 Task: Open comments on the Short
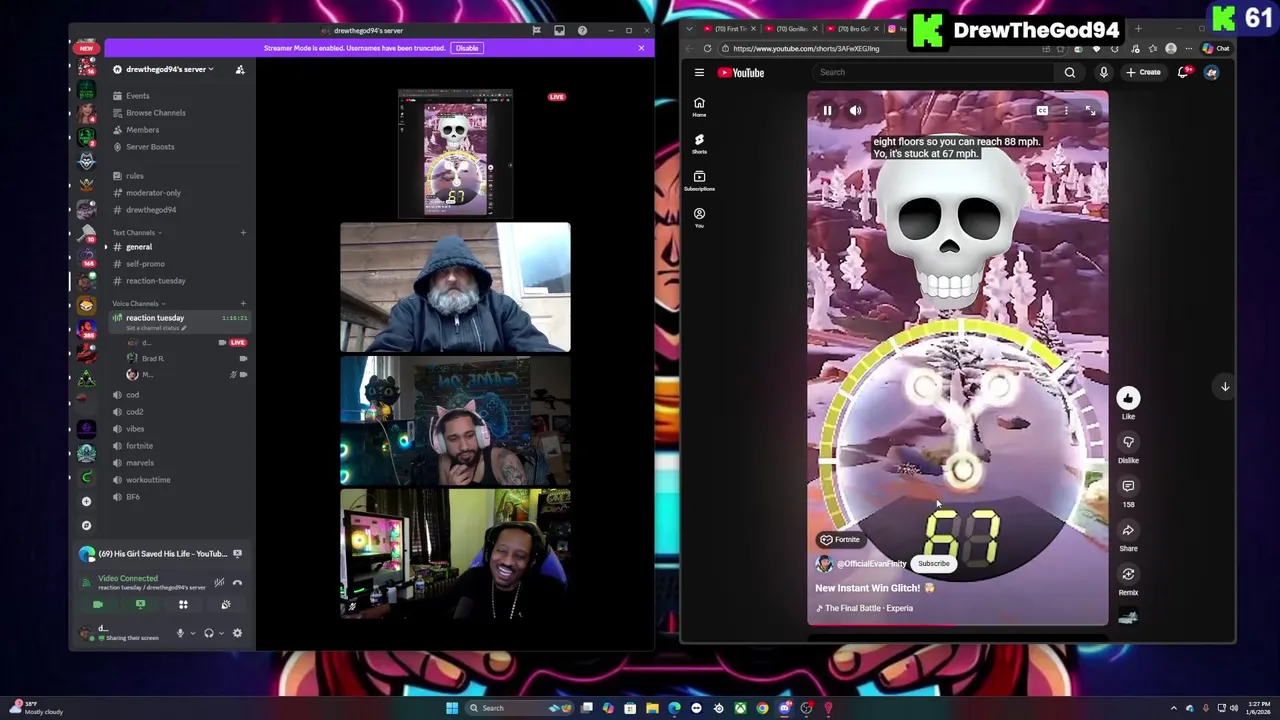point(1128,486)
